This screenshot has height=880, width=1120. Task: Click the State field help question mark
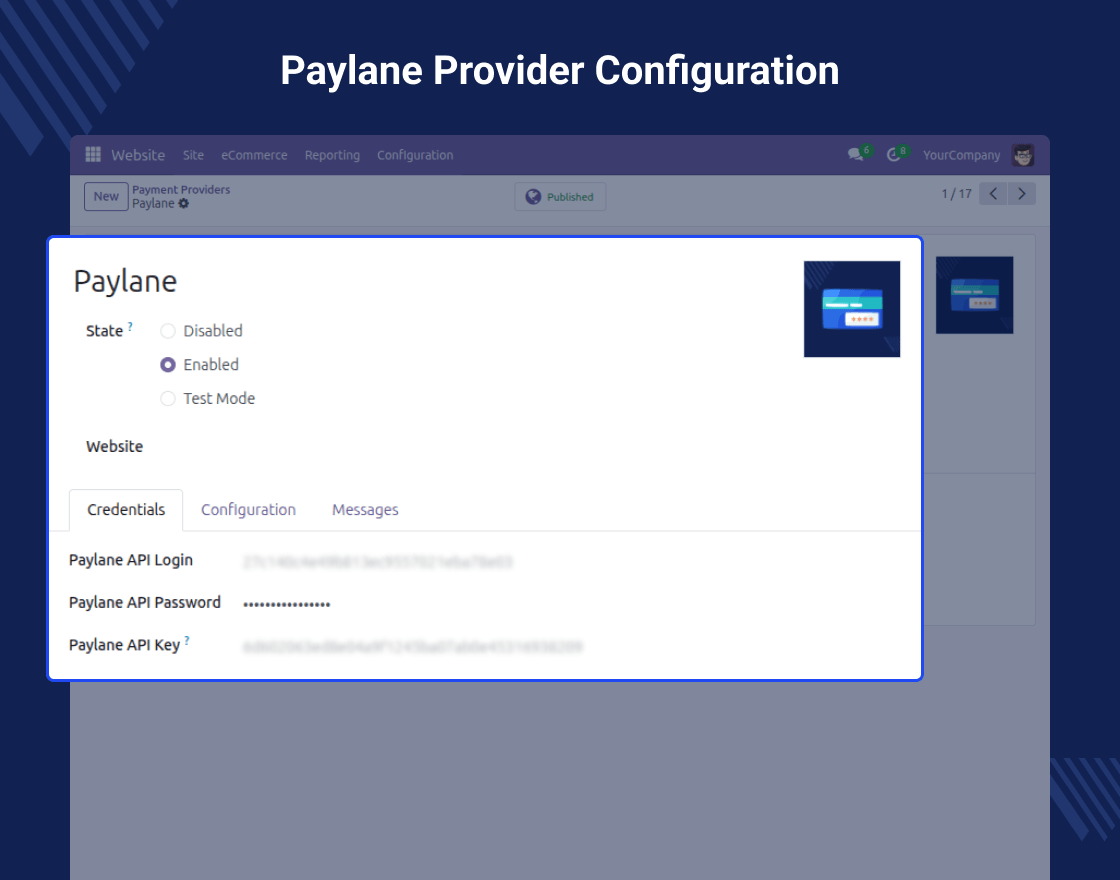130,326
